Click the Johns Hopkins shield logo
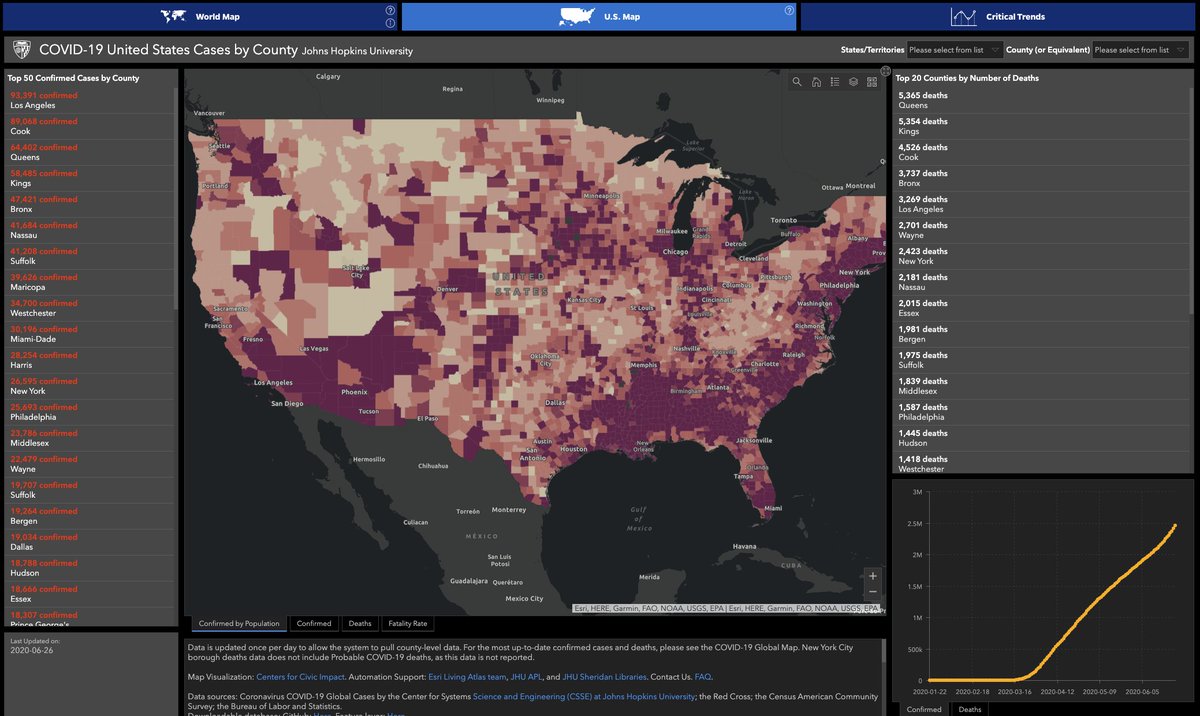The image size is (1200, 716). tap(22, 50)
